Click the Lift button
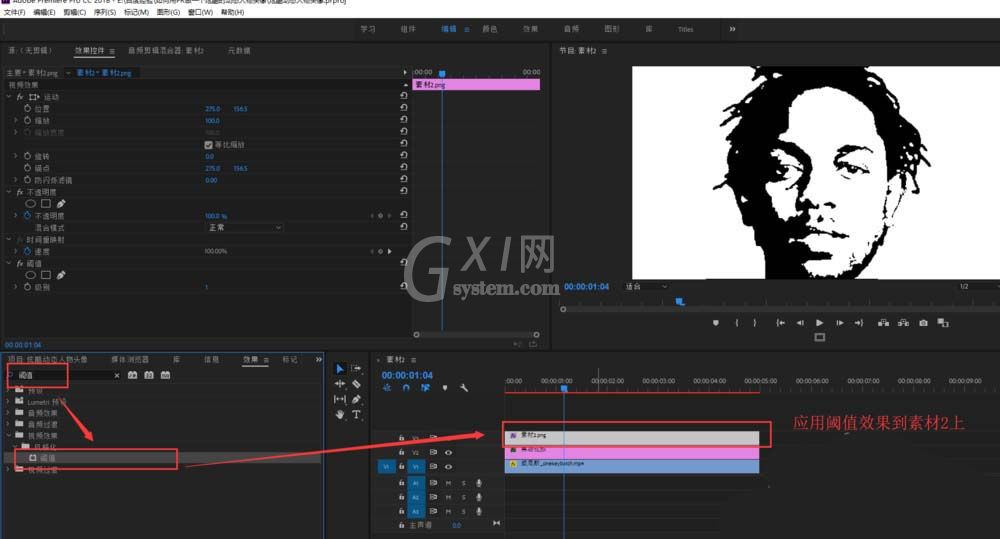 coord(883,323)
